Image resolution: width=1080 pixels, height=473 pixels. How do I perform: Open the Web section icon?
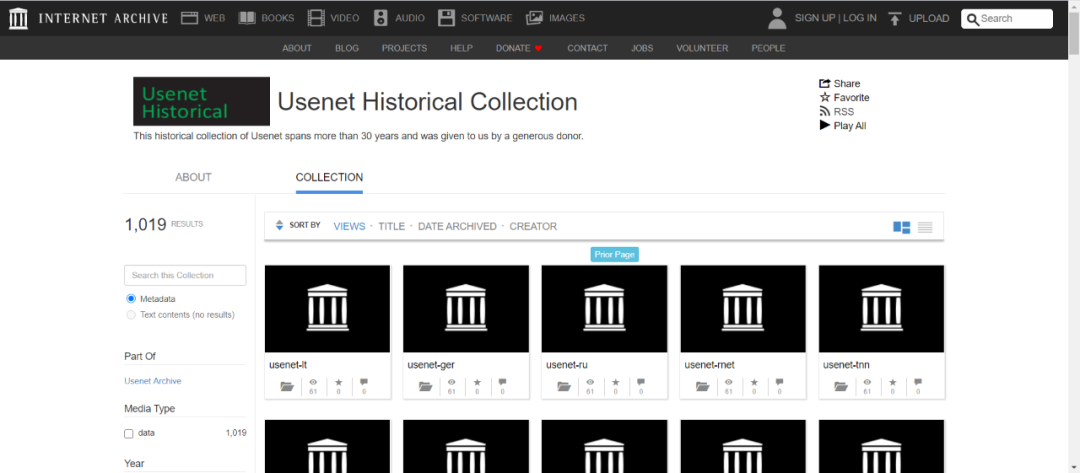[189, 18]
